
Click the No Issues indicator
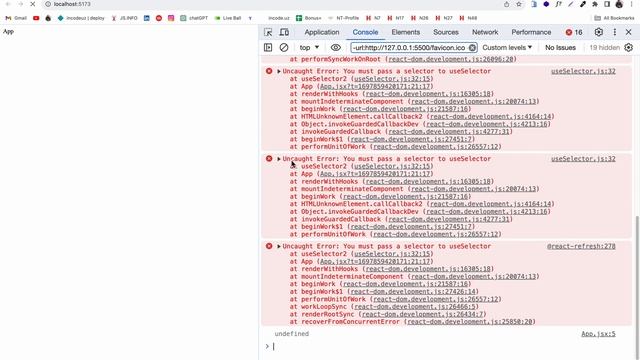click(560, 48)
